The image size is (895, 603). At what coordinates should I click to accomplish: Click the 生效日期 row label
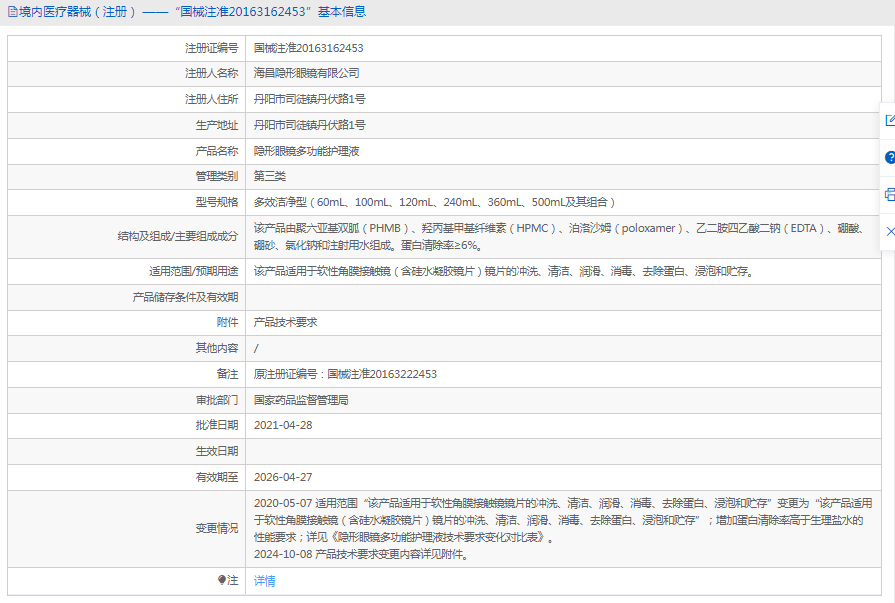[216, 451]
